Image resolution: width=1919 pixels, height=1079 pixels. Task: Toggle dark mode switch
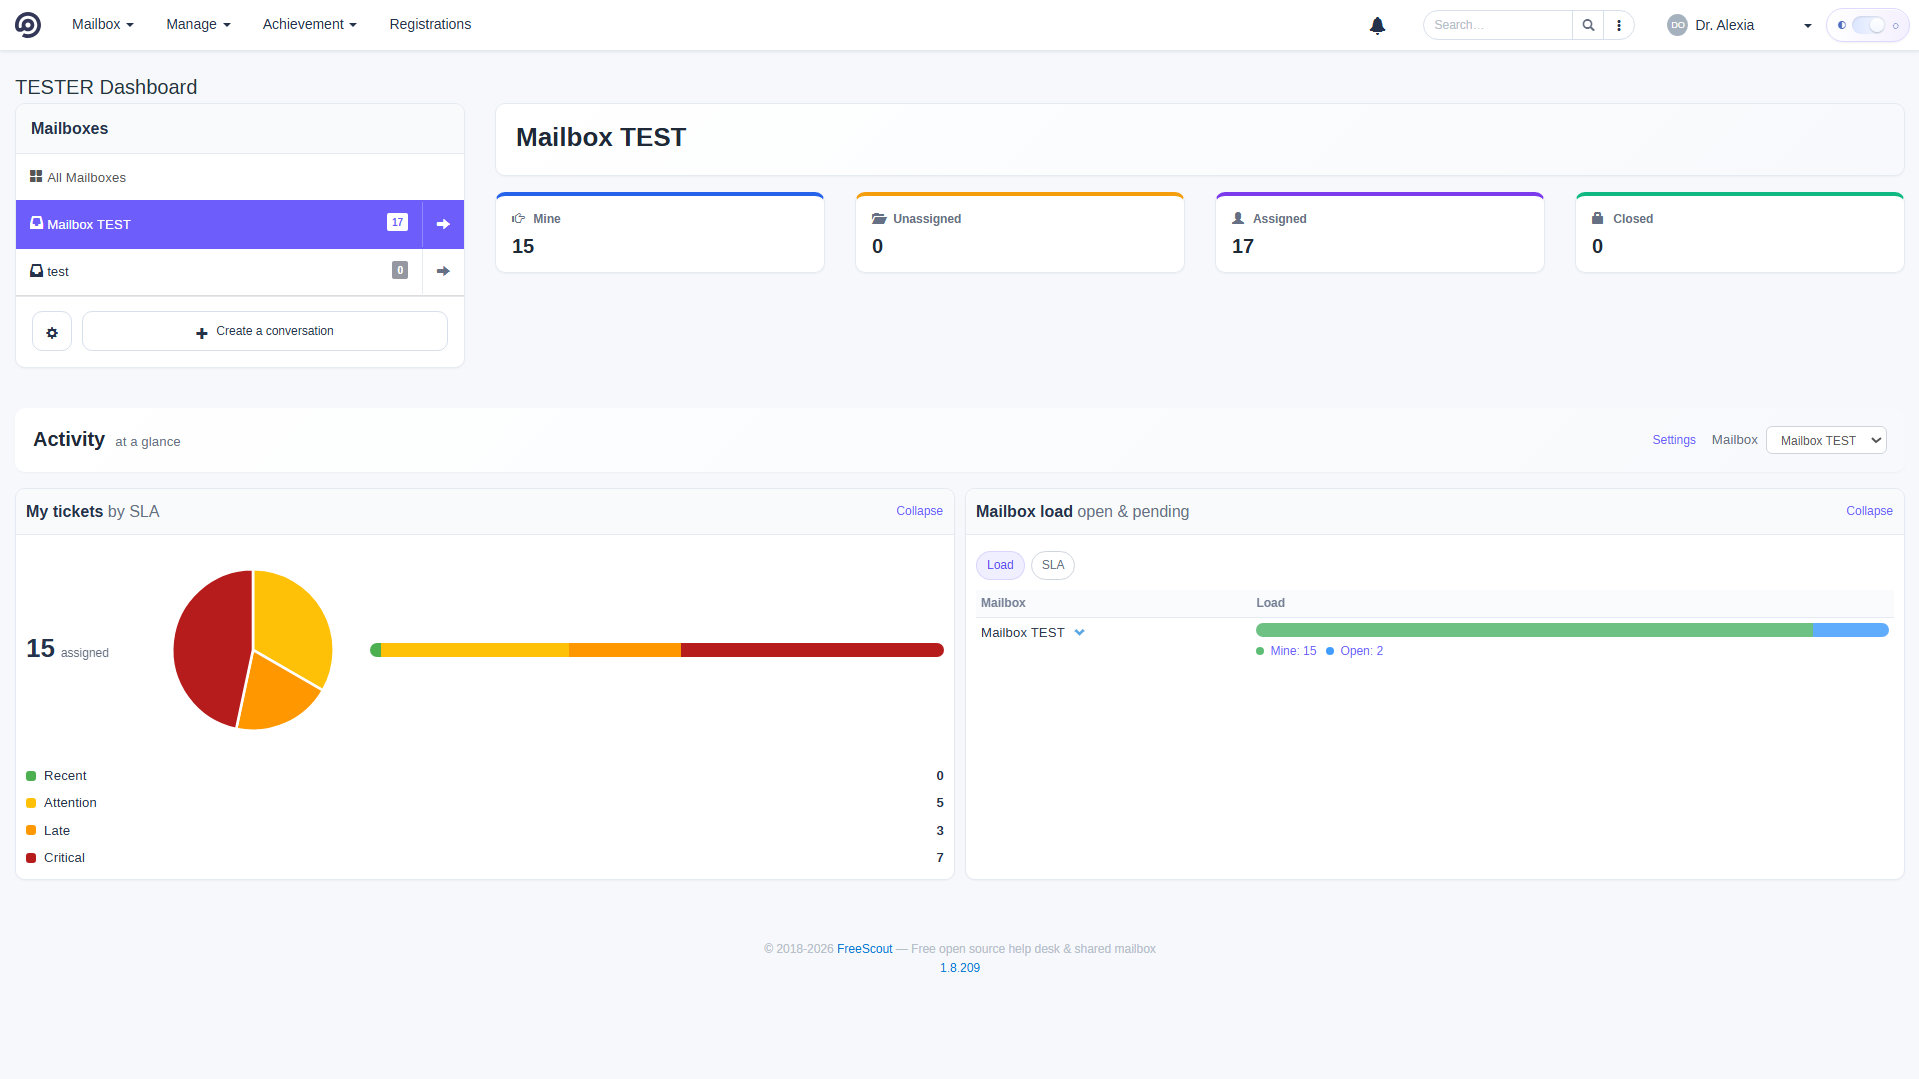coord(1868,25)
